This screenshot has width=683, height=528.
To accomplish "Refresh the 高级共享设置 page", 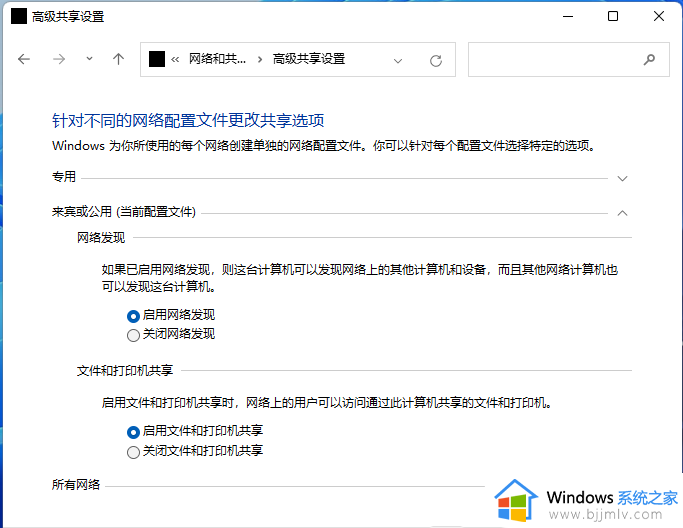I will [x=436, y=61].
